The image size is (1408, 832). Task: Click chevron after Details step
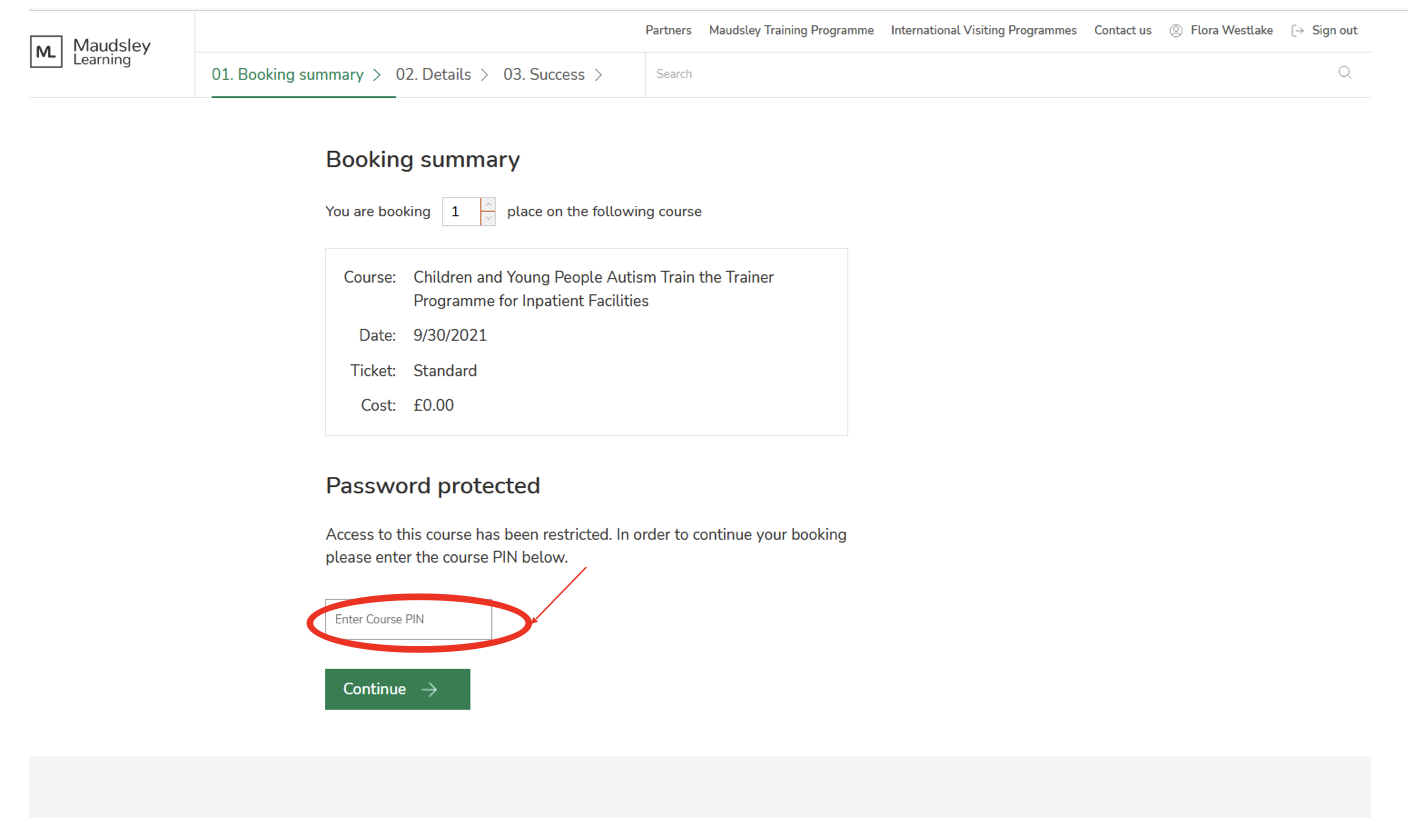[x=484, y=75]
